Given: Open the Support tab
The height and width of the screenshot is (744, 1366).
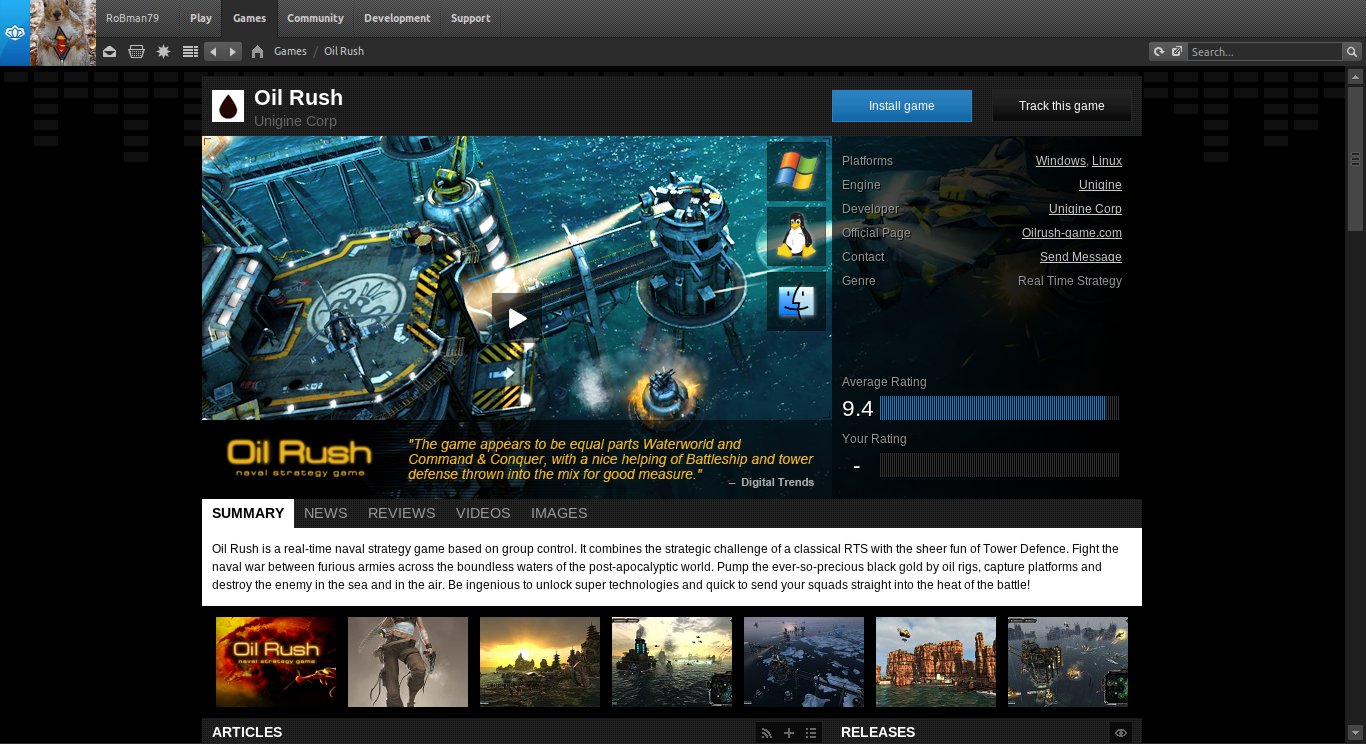Looking at the screenshot, I should tap(470, 18).
